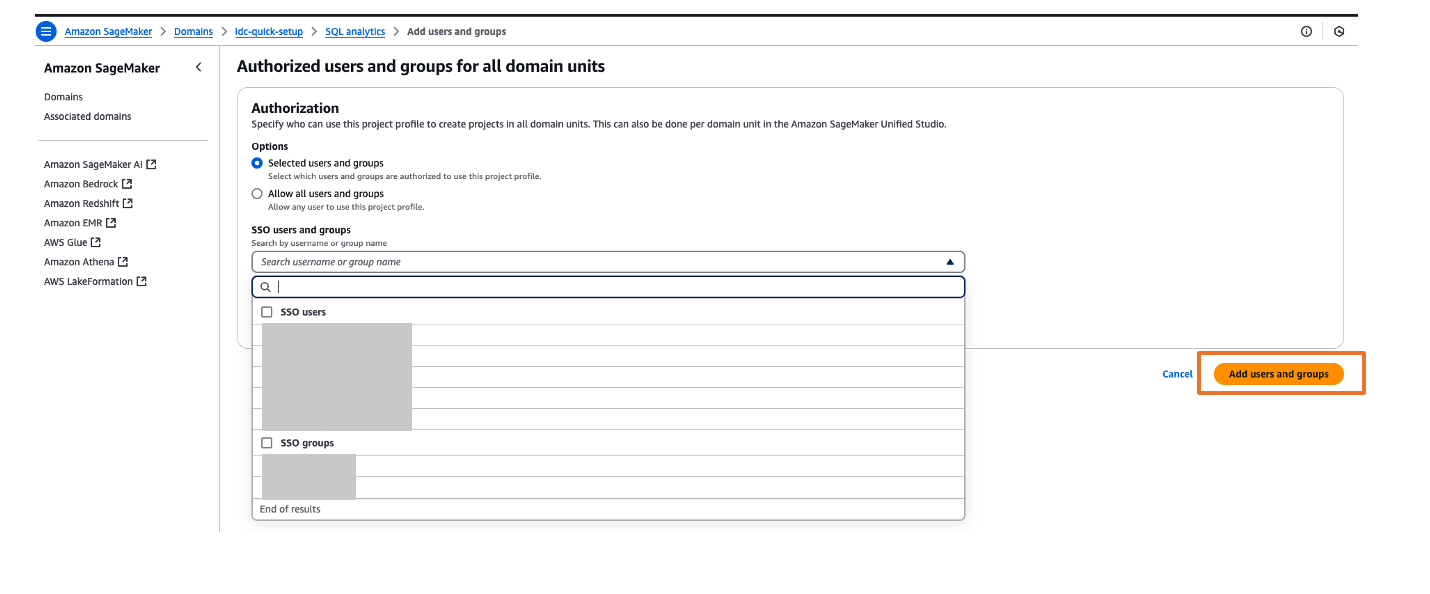Collapse the Amazon SageMaker side panel
The height and width of the screenshot is (594, 1430).
click(x=198, y=67)
